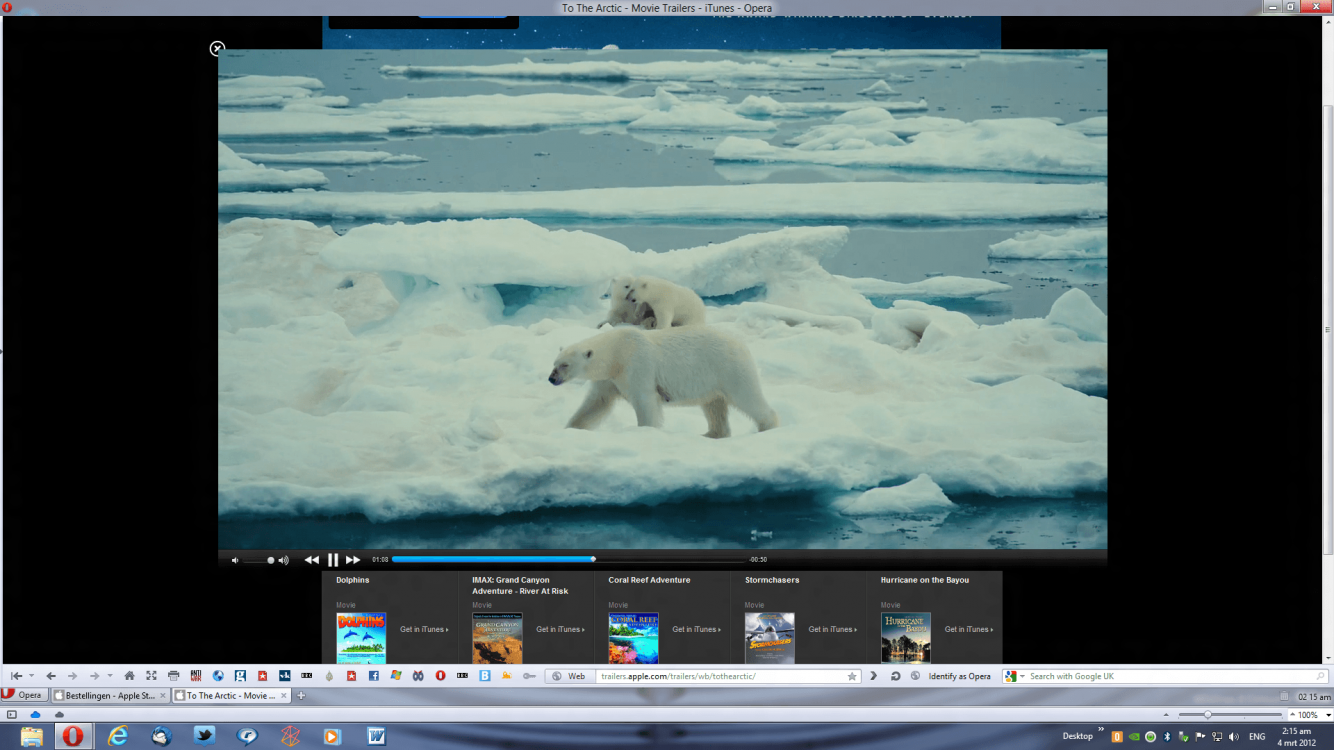The image size is (1334, 750).
Task: Open IMAX: Grand Canyon Adventure title link
Action: pos(520,585)
